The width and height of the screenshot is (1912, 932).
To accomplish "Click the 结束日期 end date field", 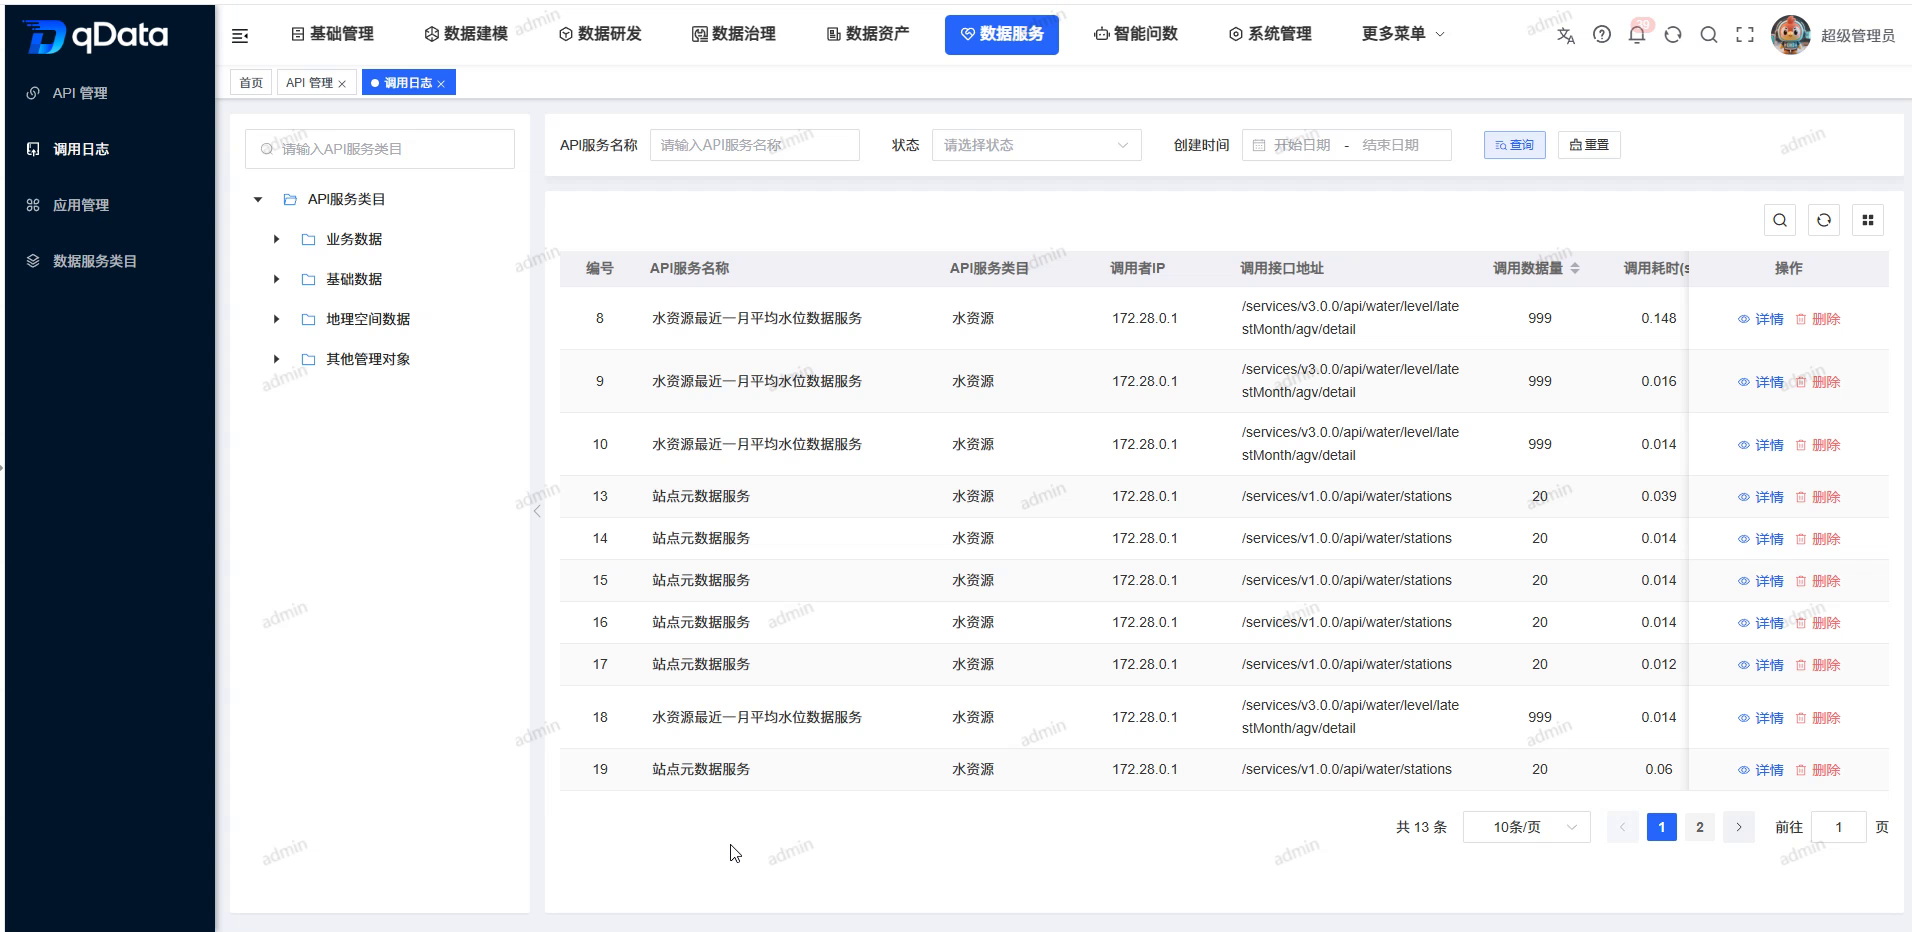I will (1390, 145).
